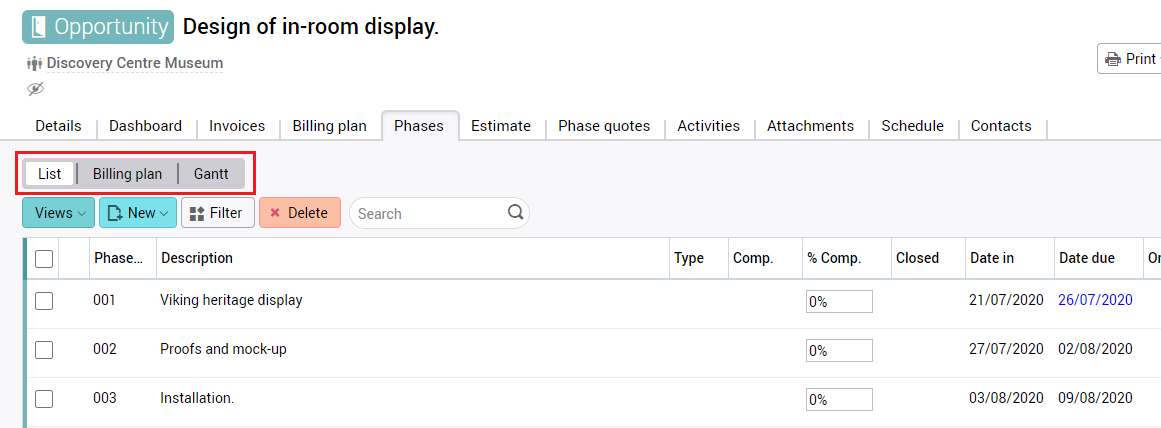
Task: Expand the New dropdown arrow
Action: (164, 213)
